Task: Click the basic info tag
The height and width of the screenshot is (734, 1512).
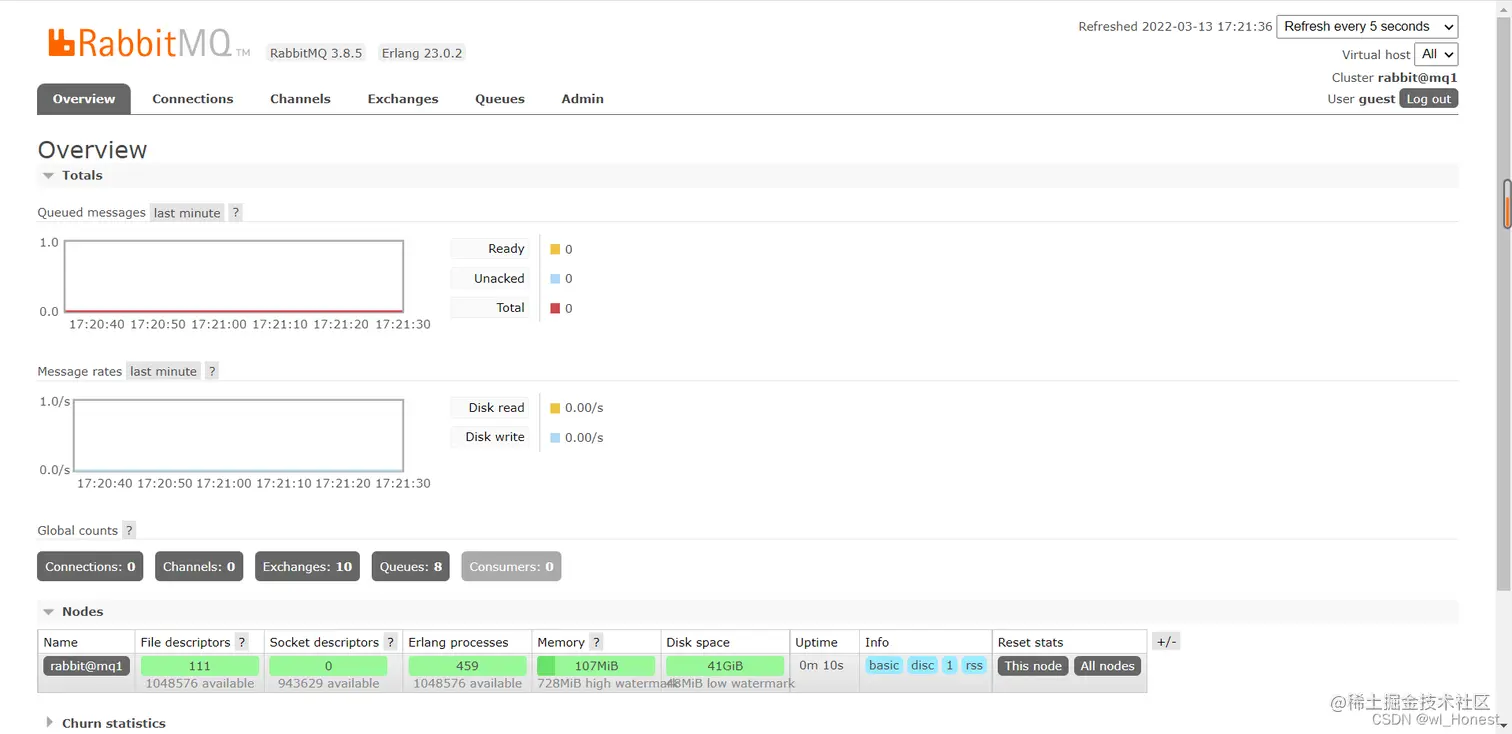Action: (884, 666)
